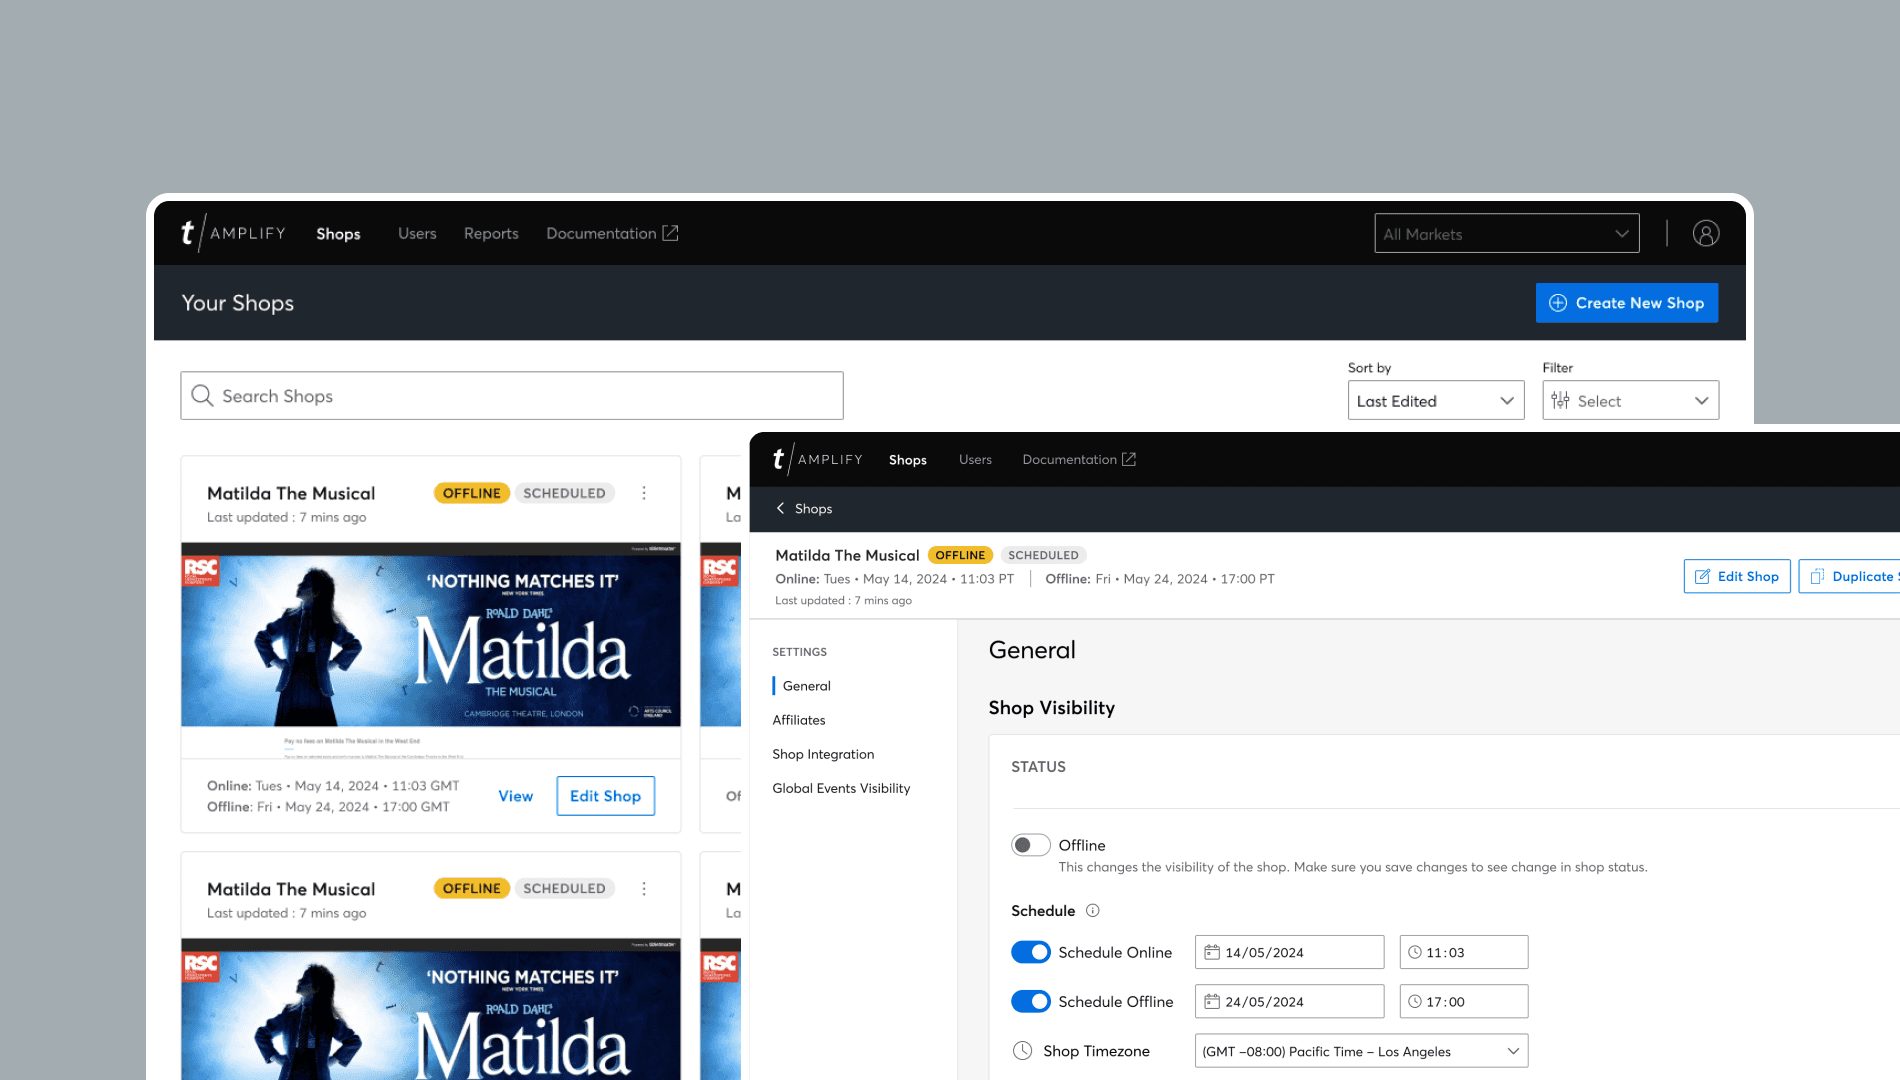
Task: Open kebab menu on second Matilda card
Action: pyautogui.click(x=644, y=888)
